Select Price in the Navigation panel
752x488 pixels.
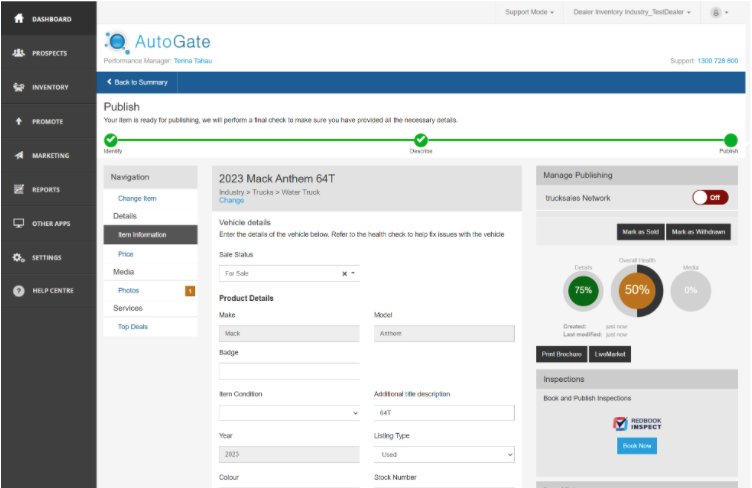pos(126,254)
